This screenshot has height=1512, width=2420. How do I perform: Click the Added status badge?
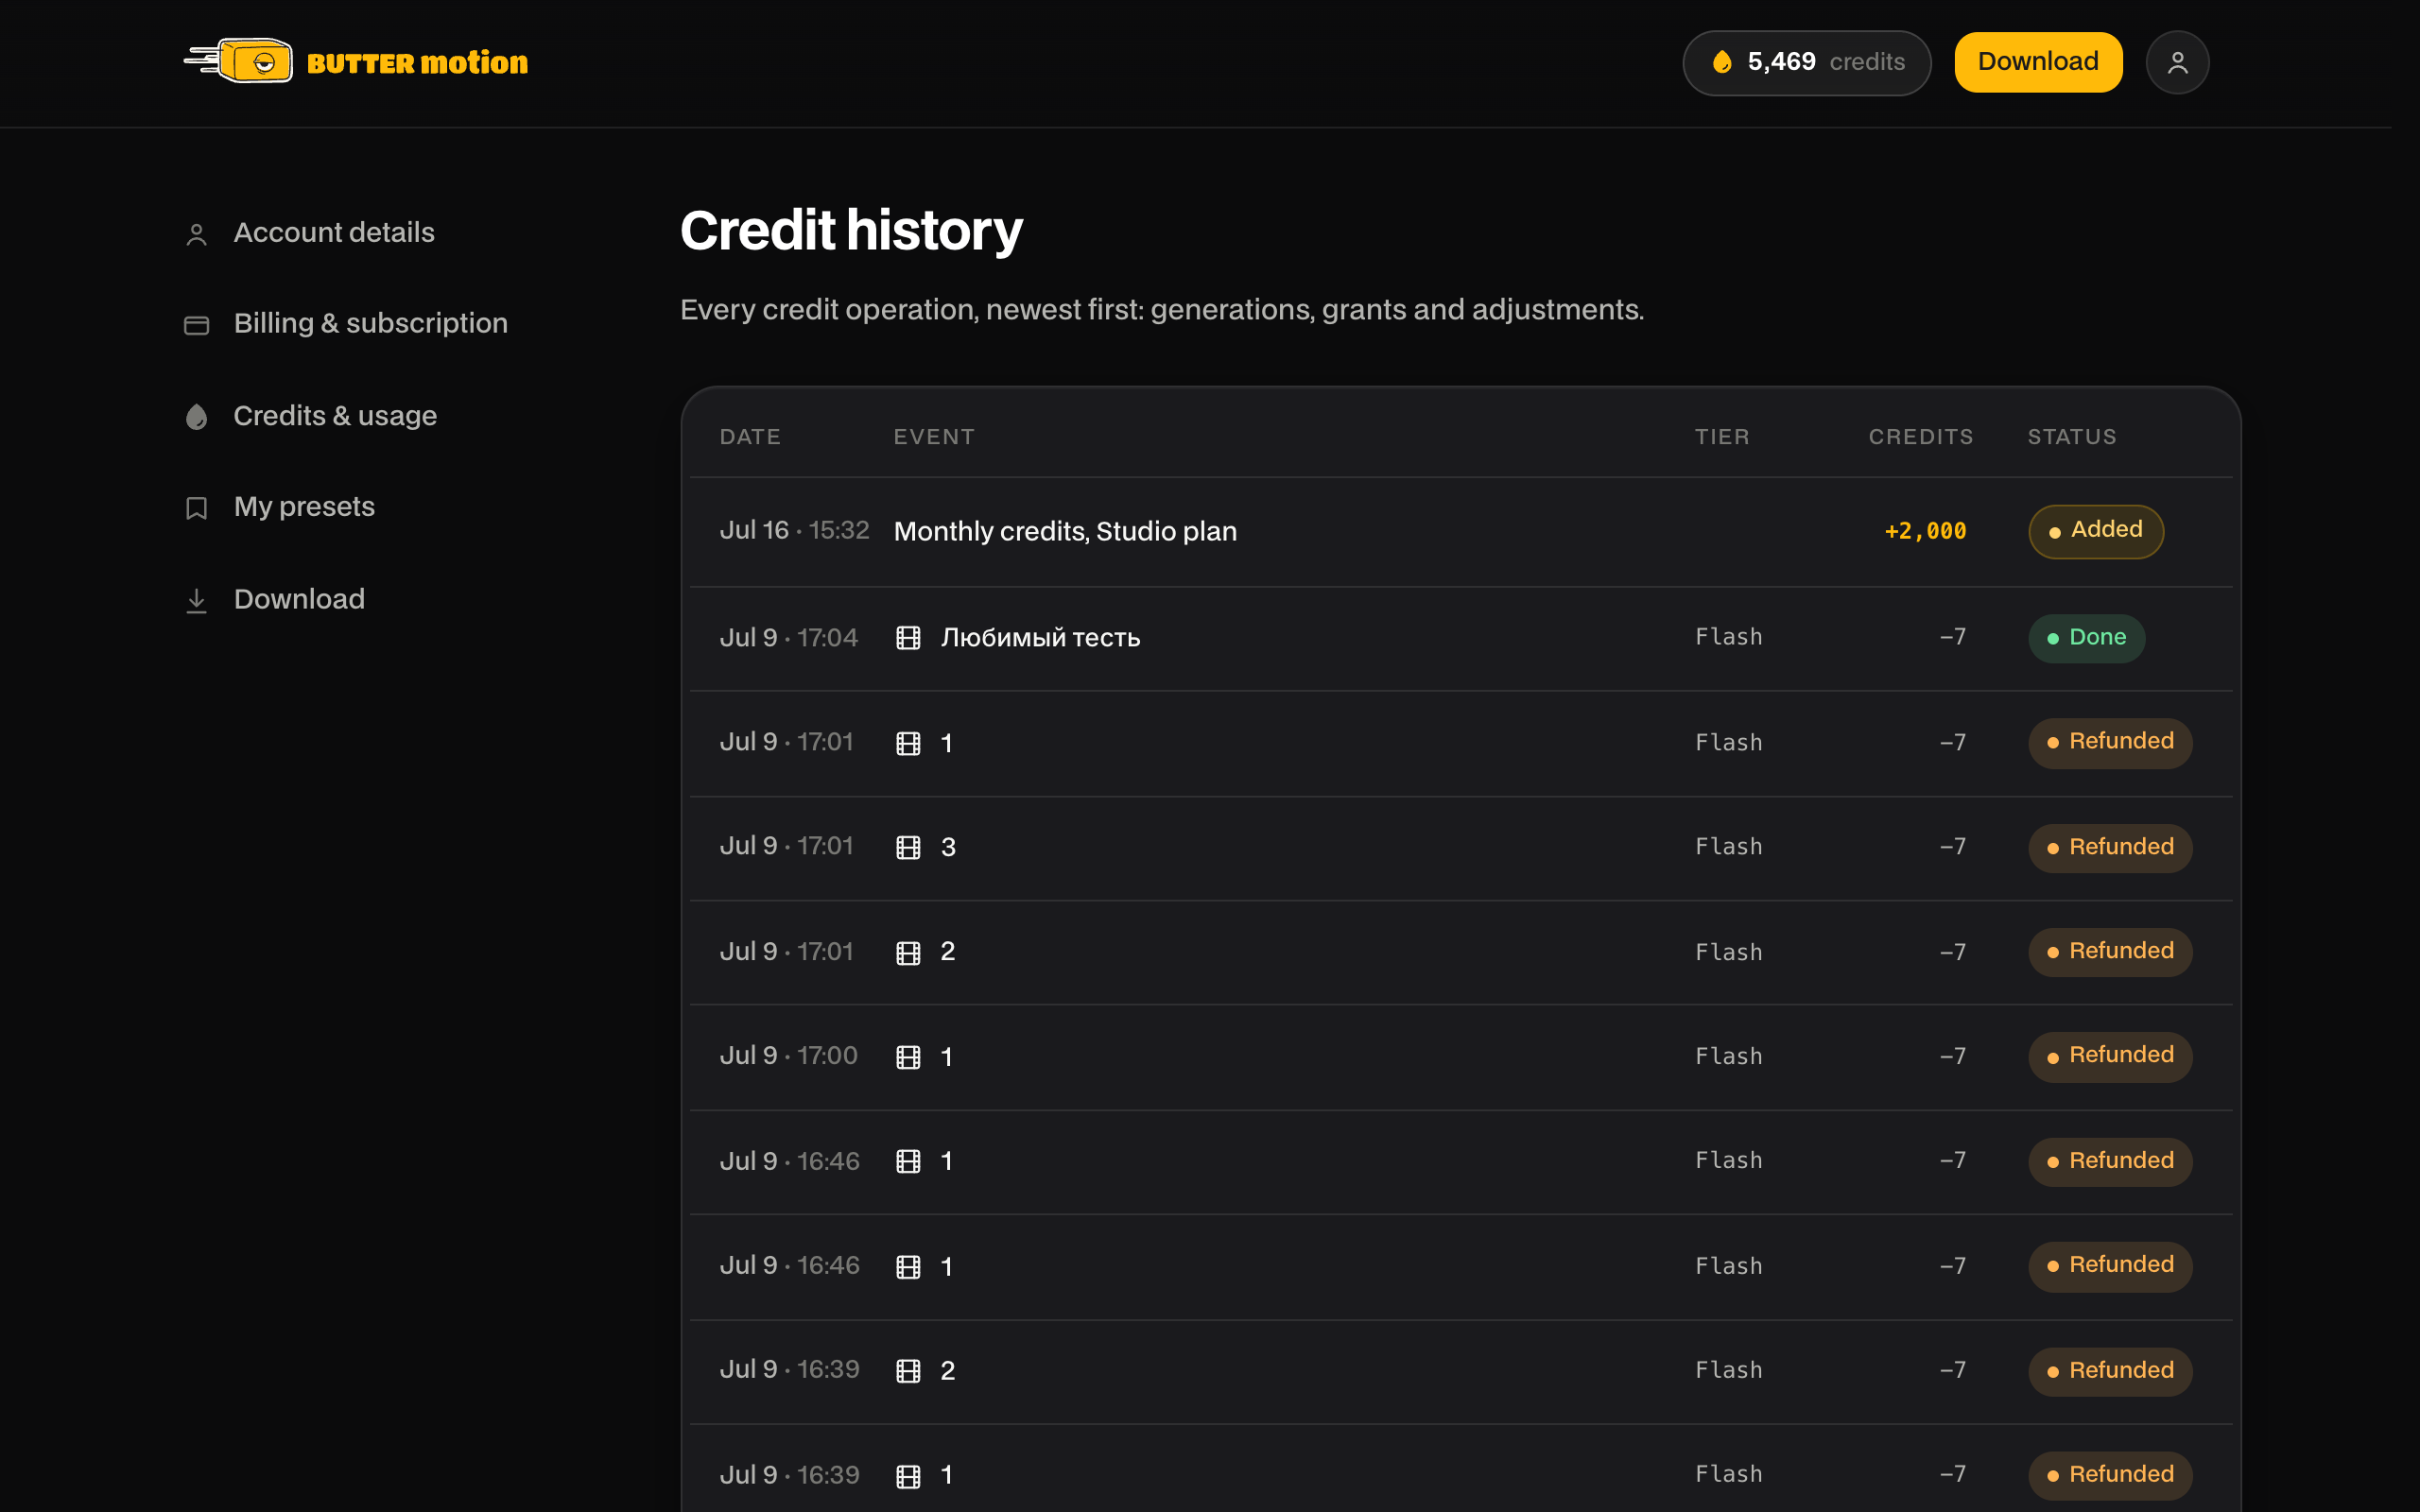(2096, 531)
